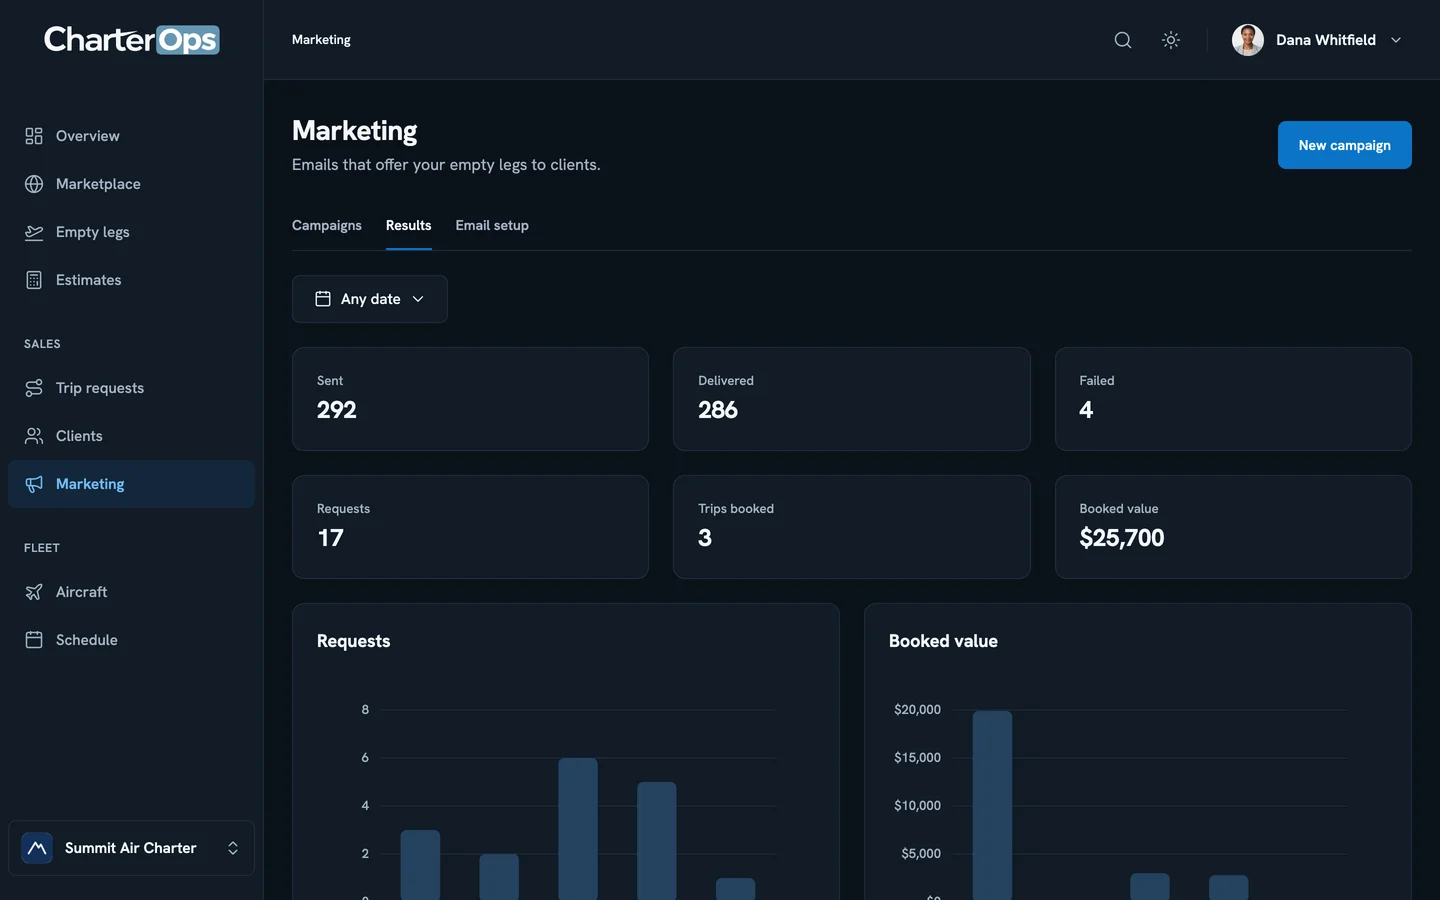Image resolution: width=1440 pixels, height=900 pixels.
Task: Open the Estimates page
Action: click(131, 280)
